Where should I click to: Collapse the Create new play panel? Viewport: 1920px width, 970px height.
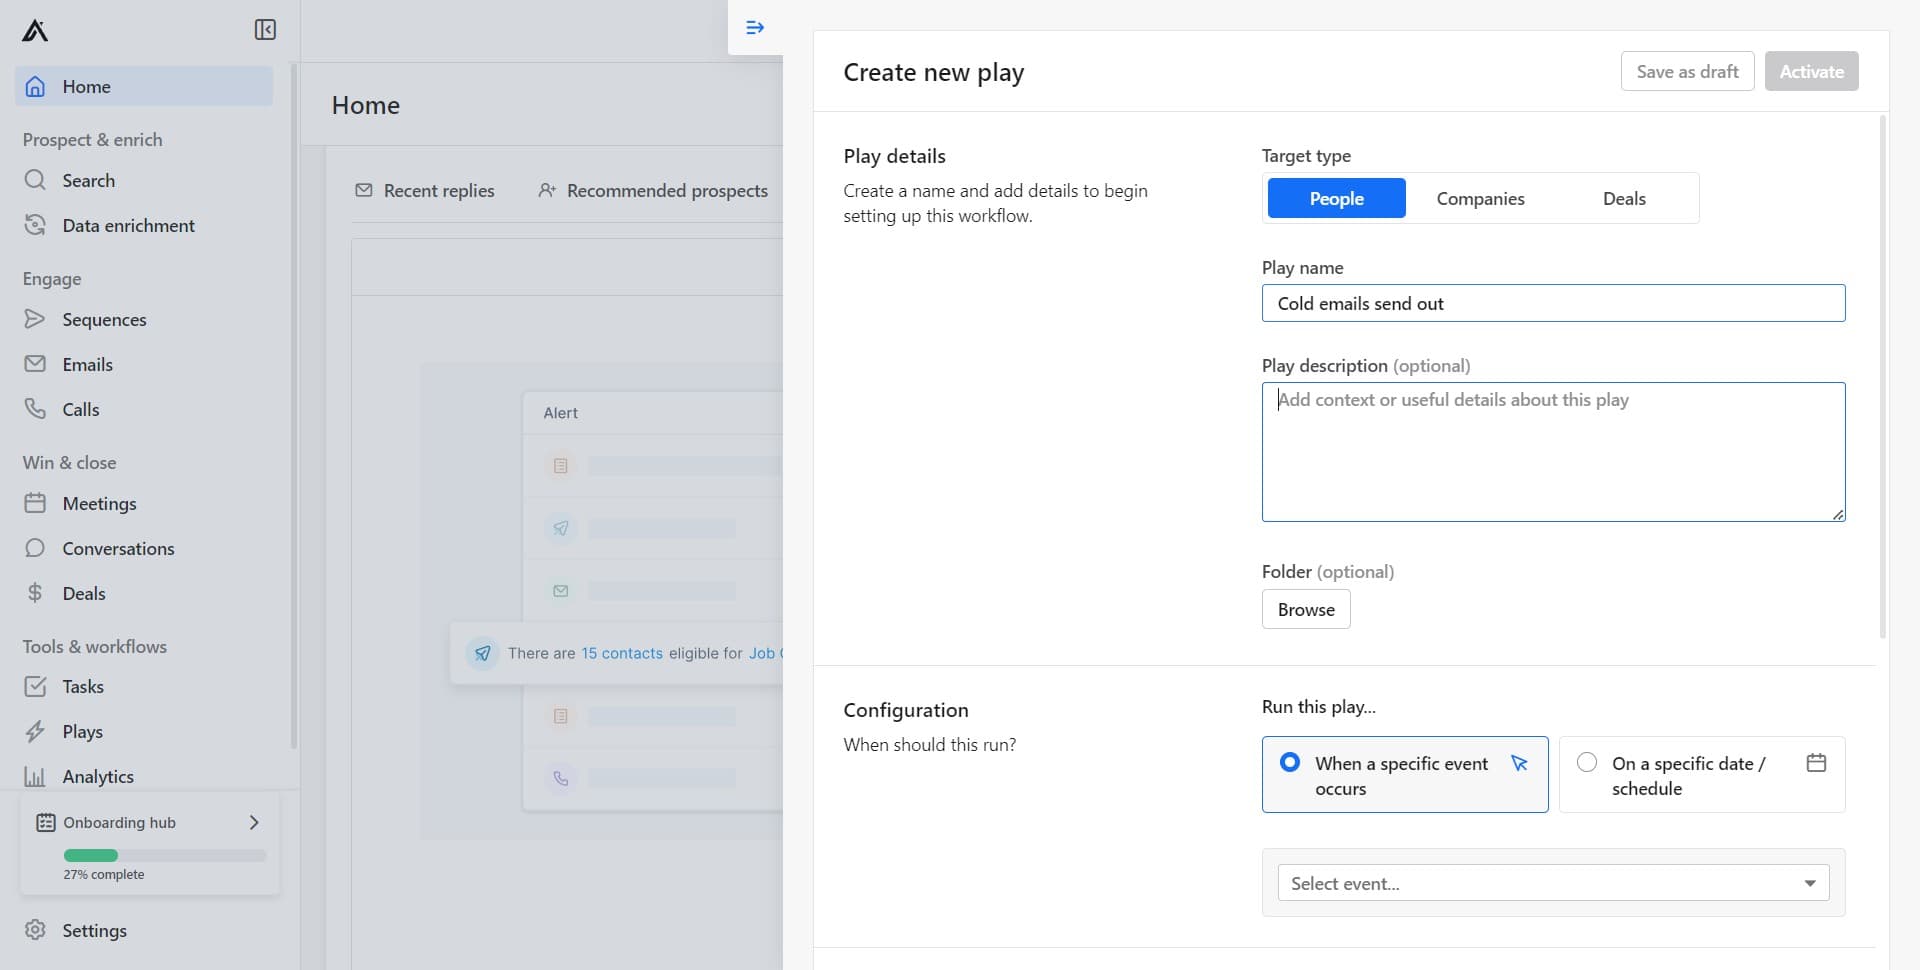(x=754, y=27)
